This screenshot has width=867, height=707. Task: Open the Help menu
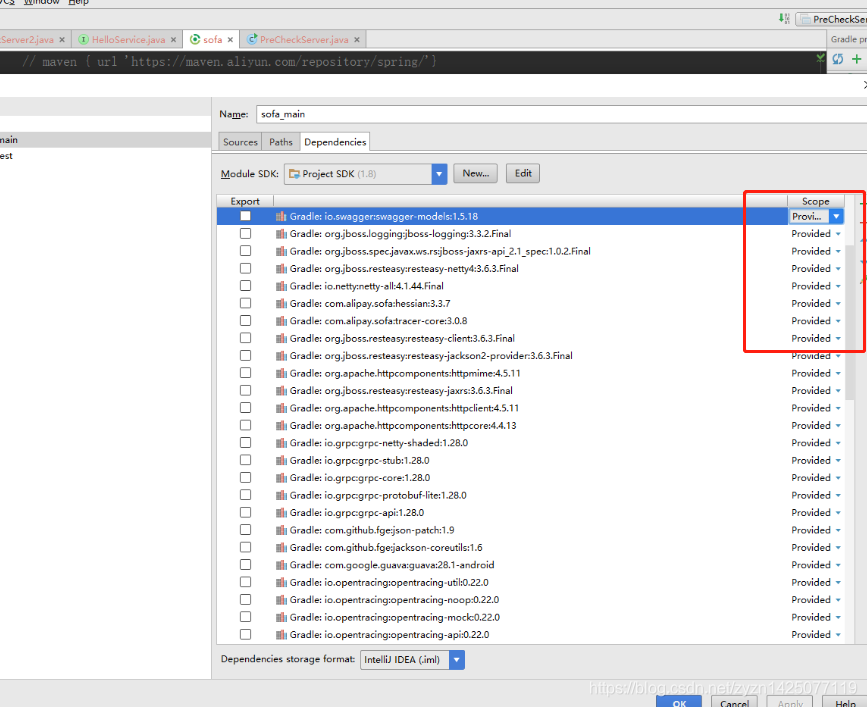79,2
